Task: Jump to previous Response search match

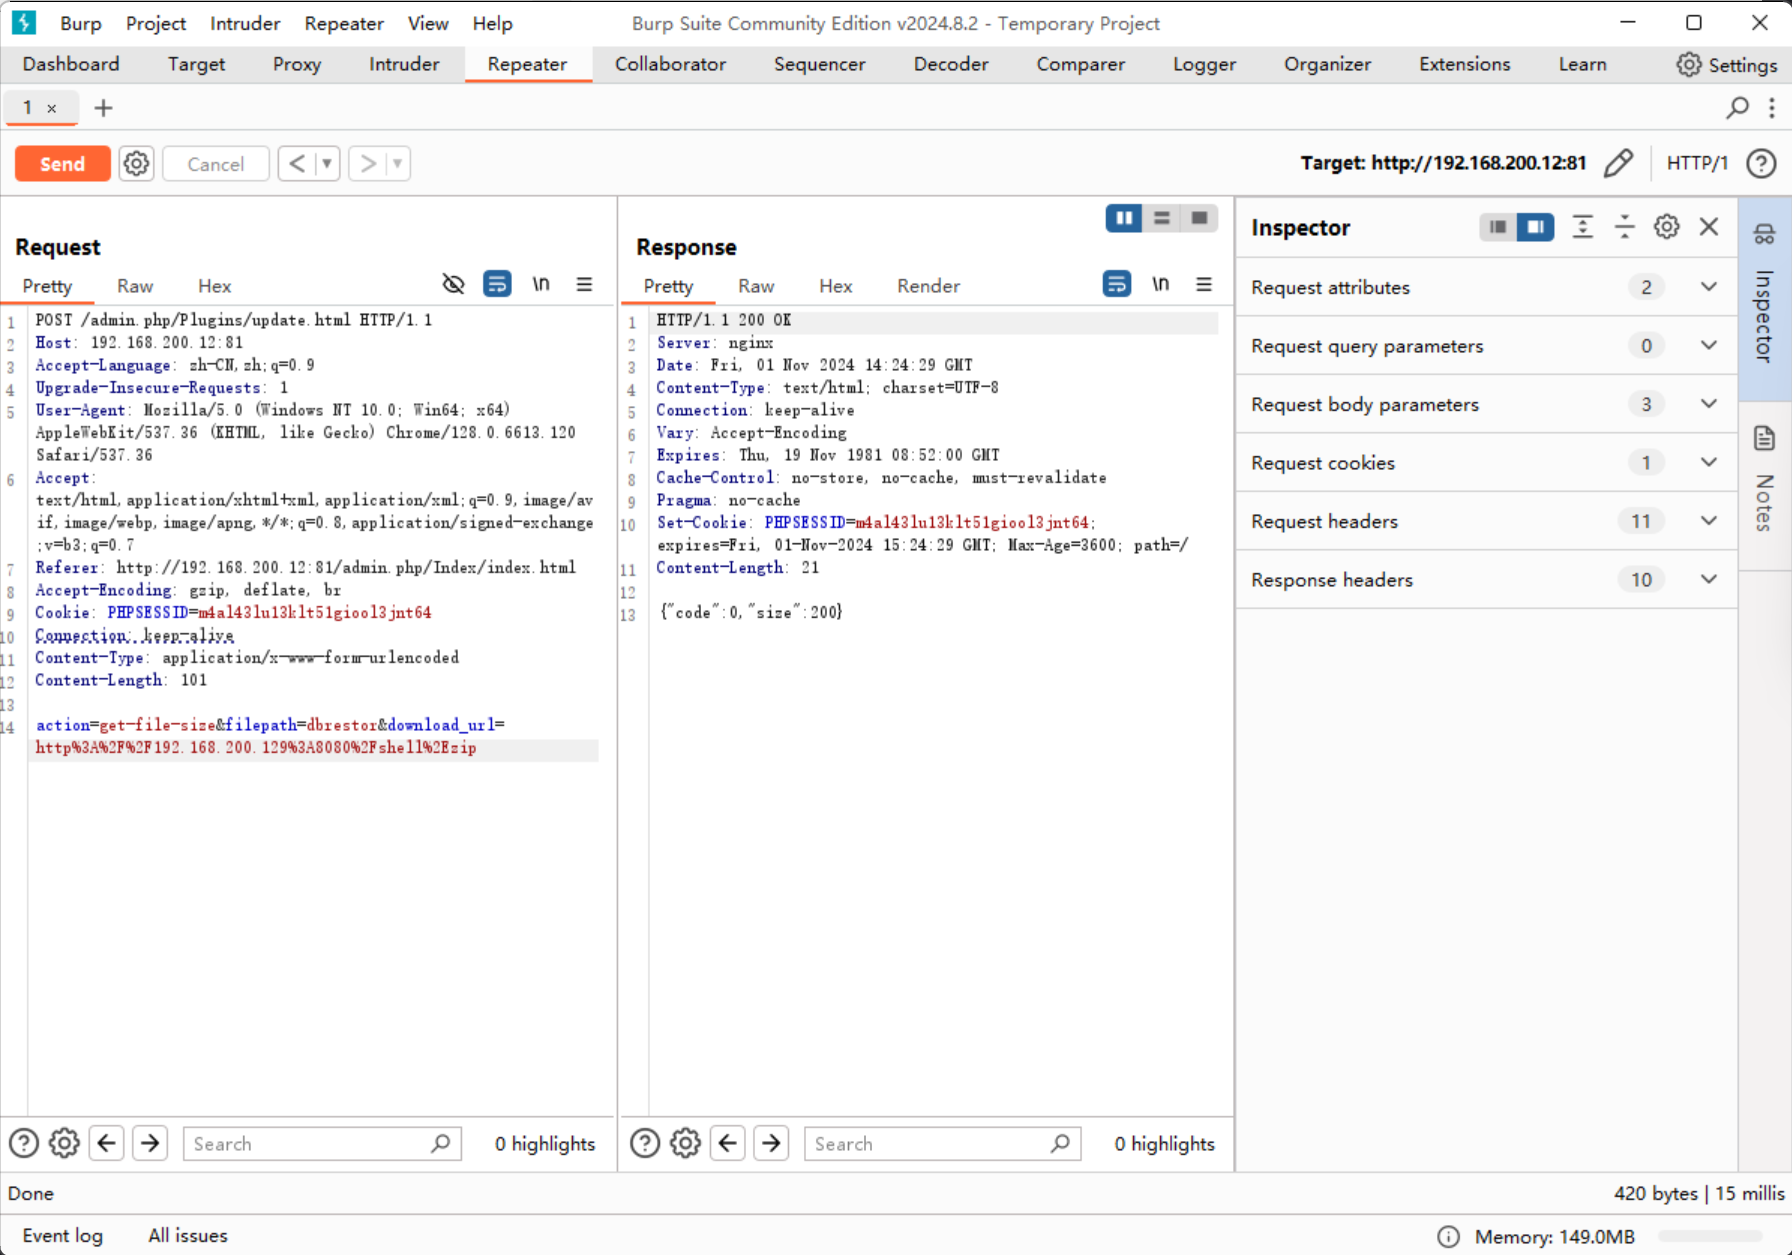Action: 728,1143
